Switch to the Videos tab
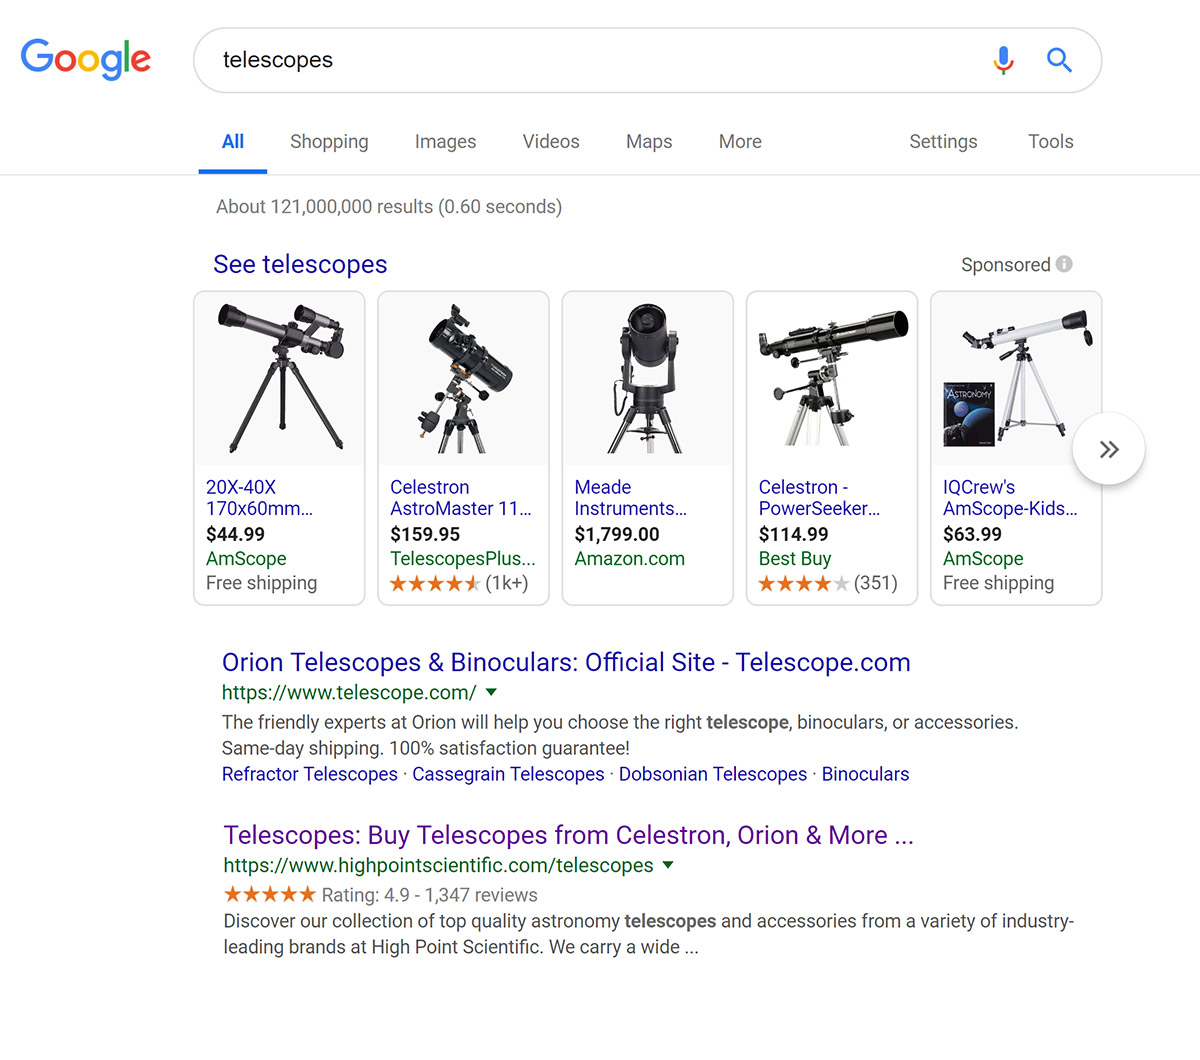Viewport: 1200px width, 1060px height. pyautogui.click(x=551, y=142)
